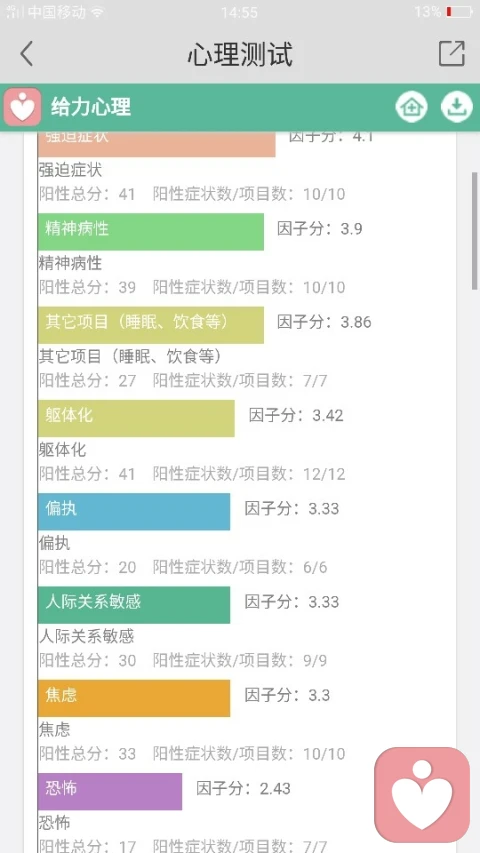Tap the back arrow in header
The height and width of the screenshot is (853, 480).
coord(26,54)
